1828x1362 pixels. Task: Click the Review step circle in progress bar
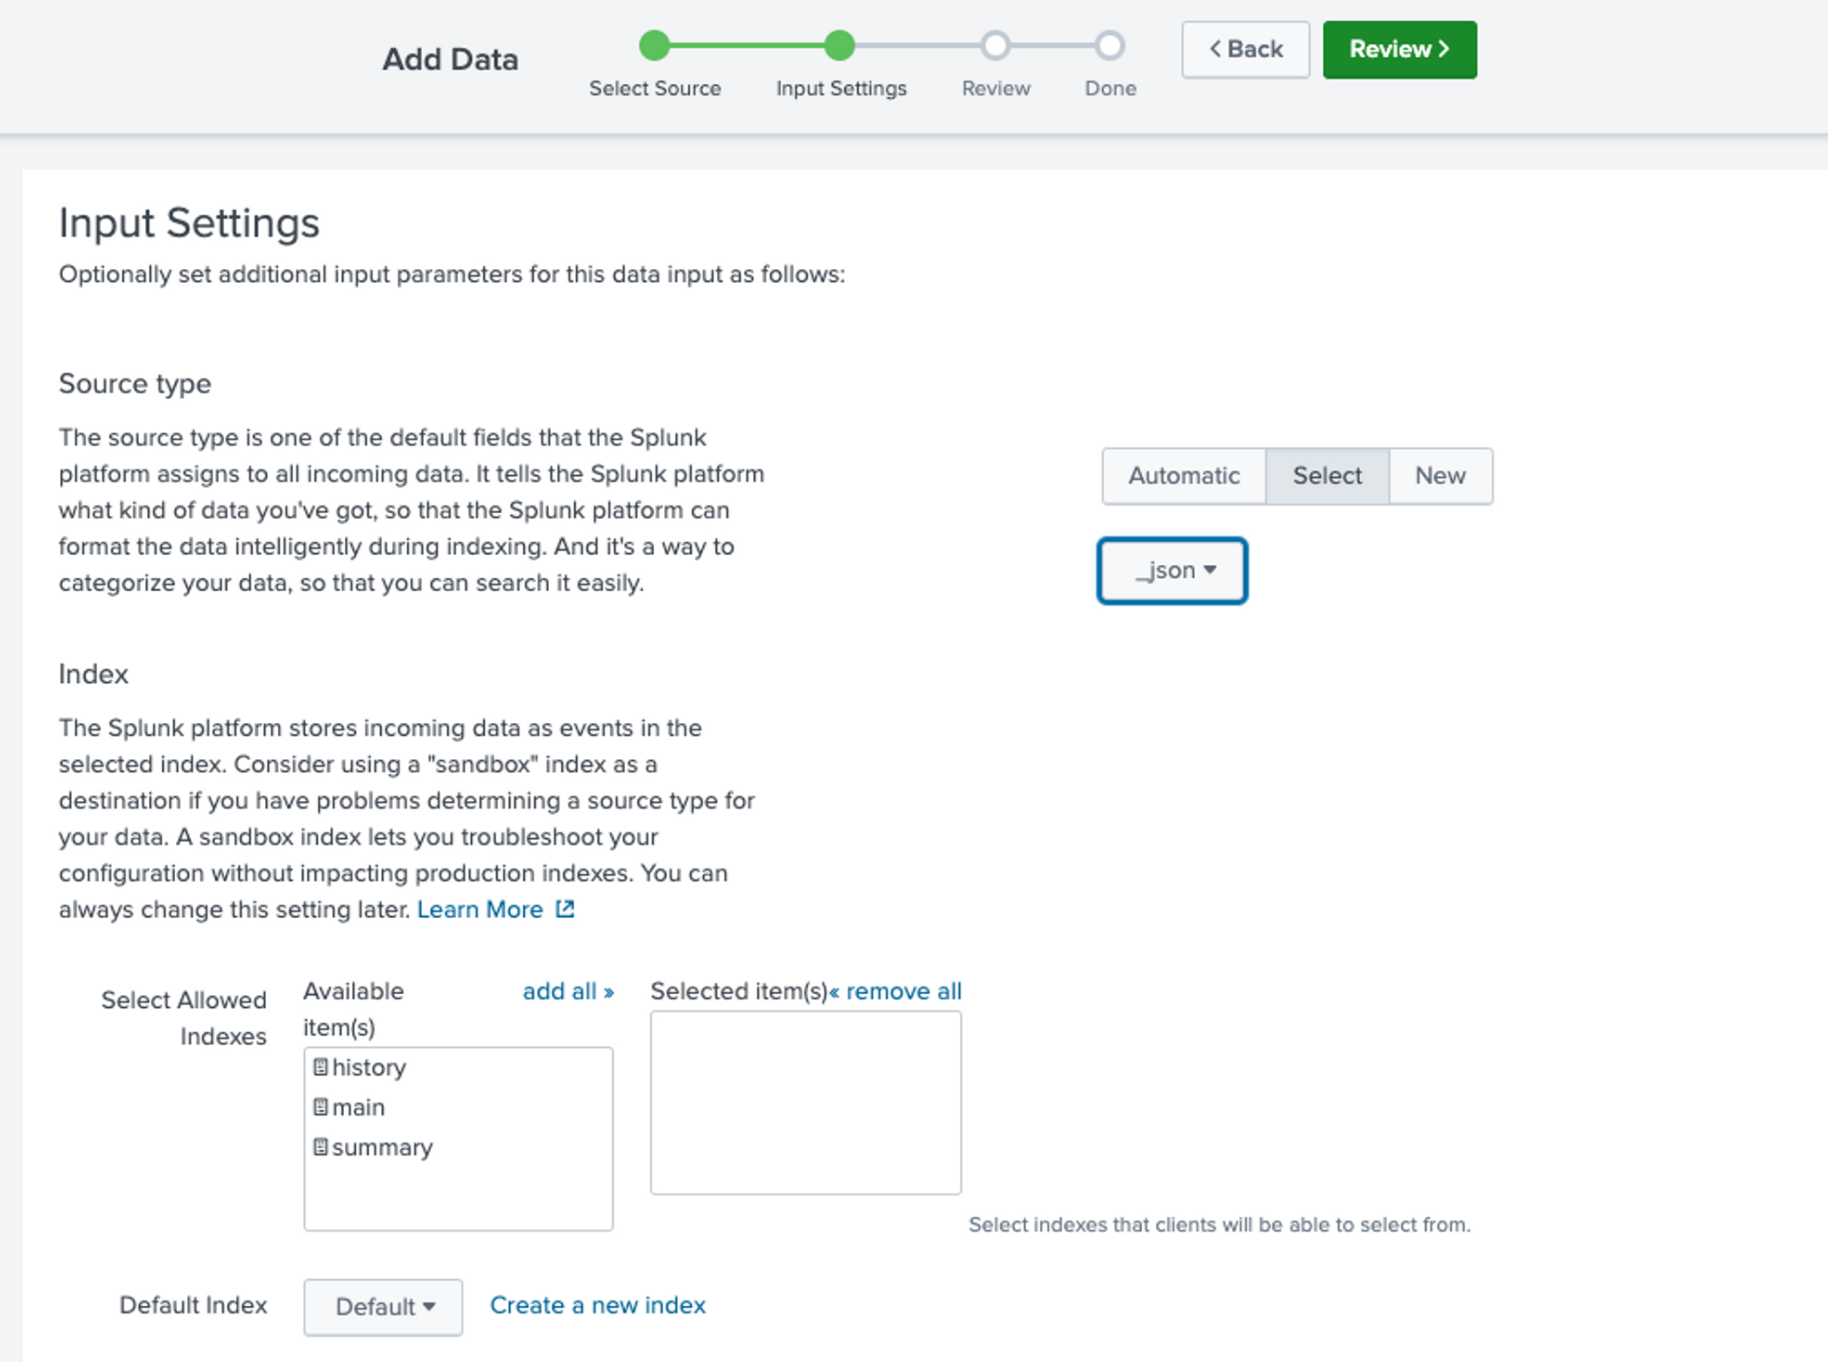pyautogui.click(x=995, y=45)
